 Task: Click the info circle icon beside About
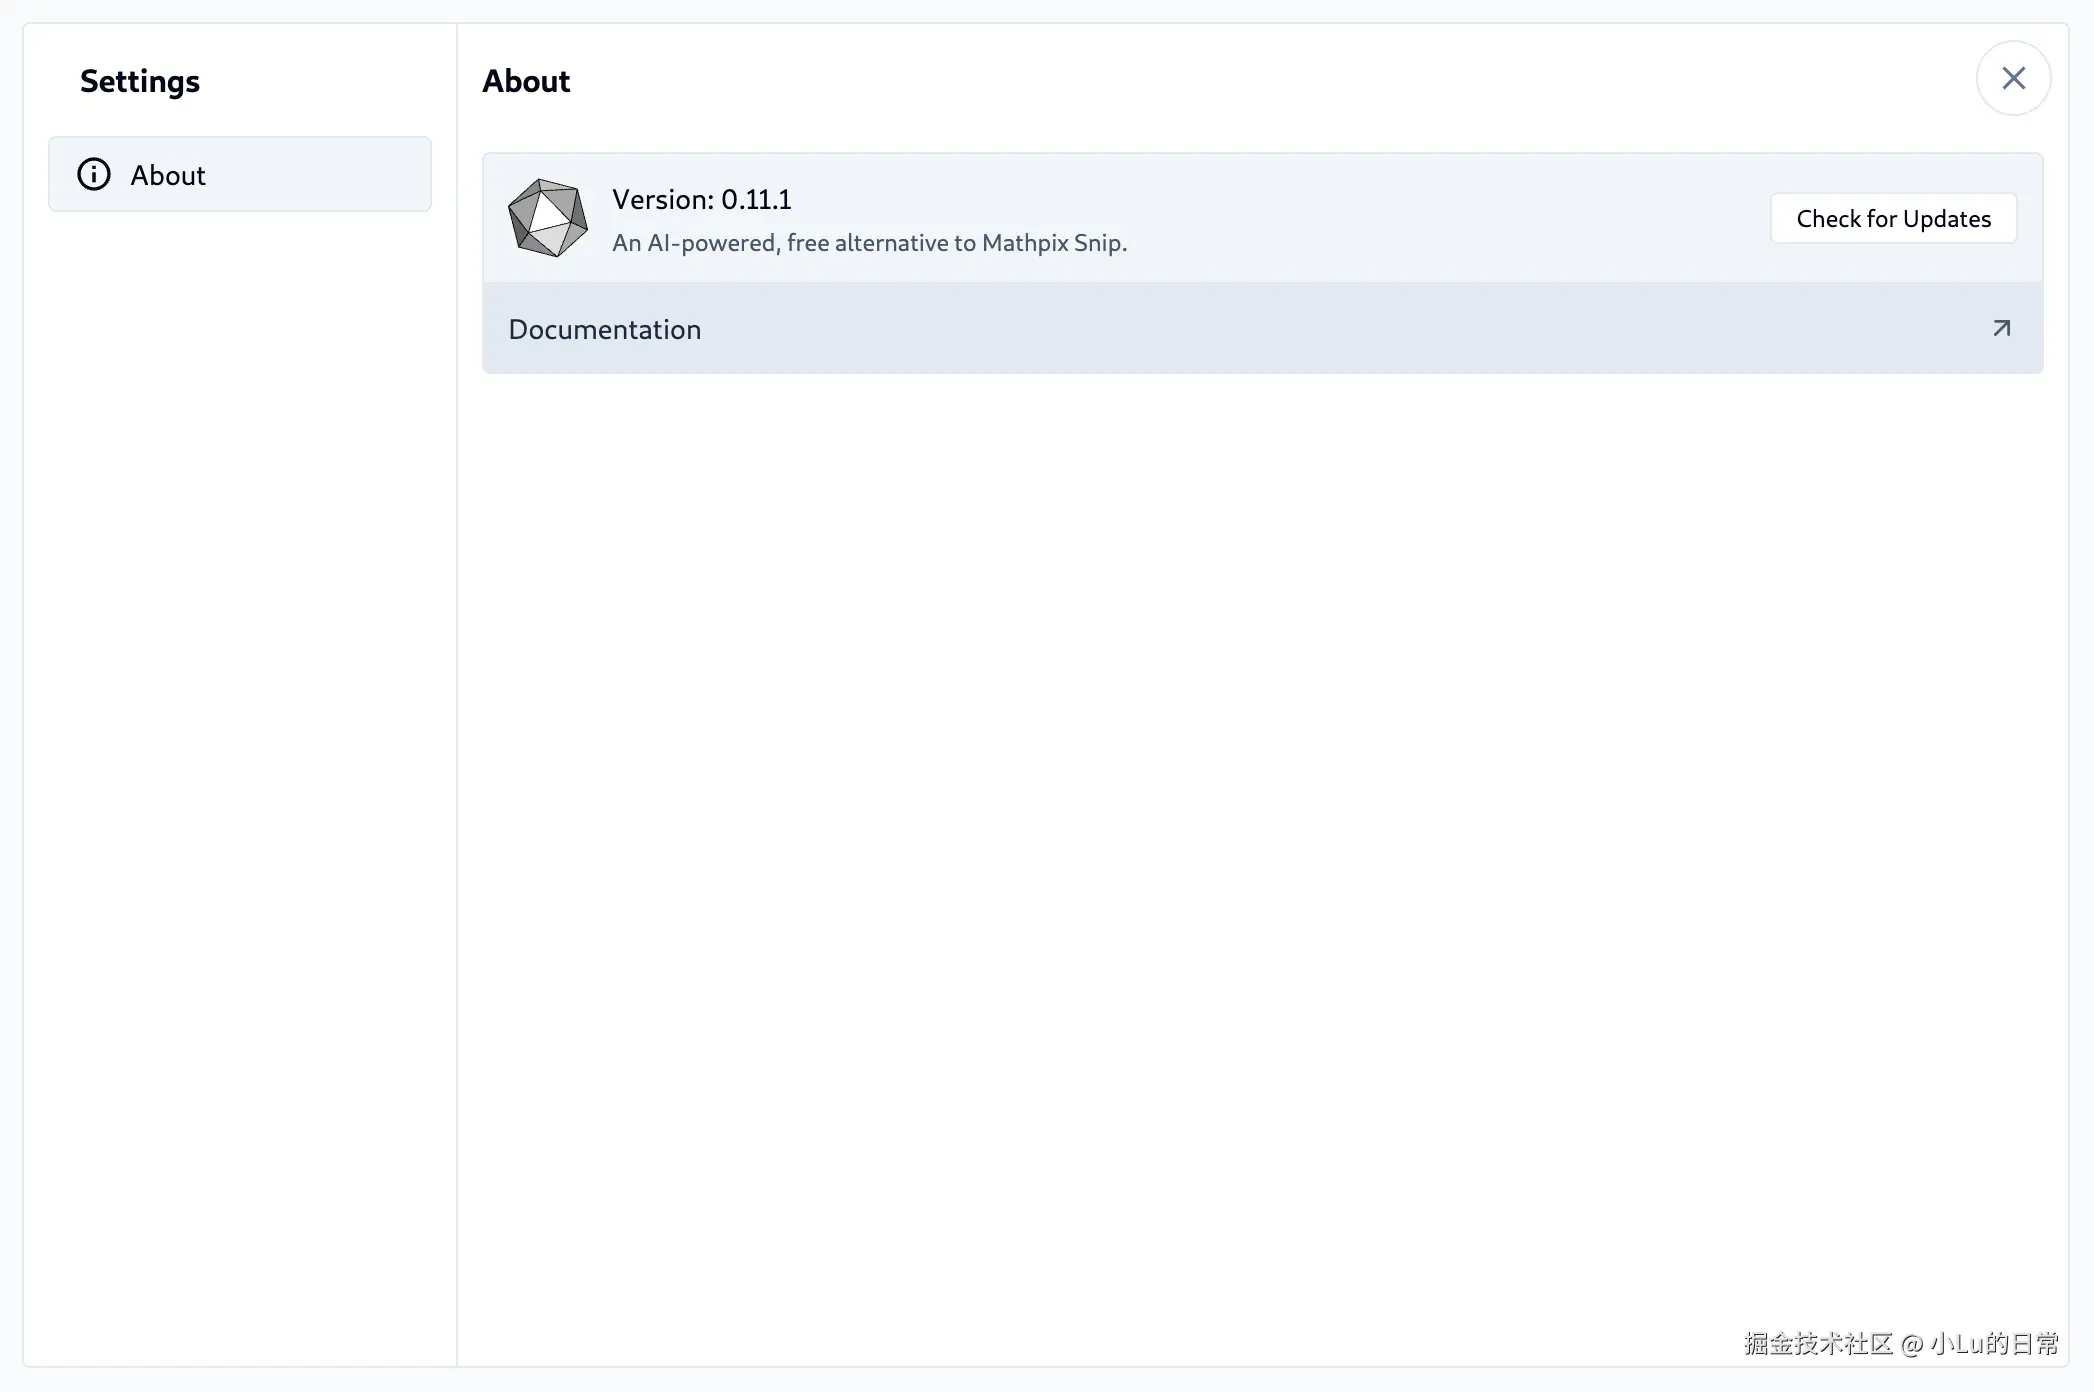point(94,175)
